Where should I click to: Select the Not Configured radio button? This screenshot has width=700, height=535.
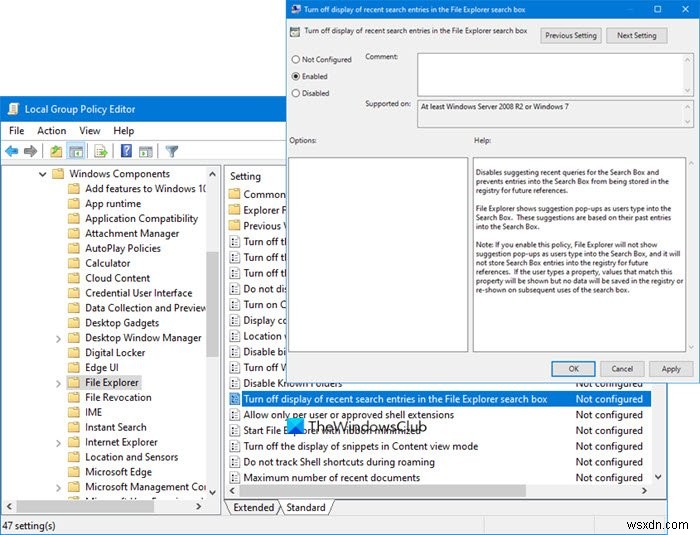click(x=296, y=59)
